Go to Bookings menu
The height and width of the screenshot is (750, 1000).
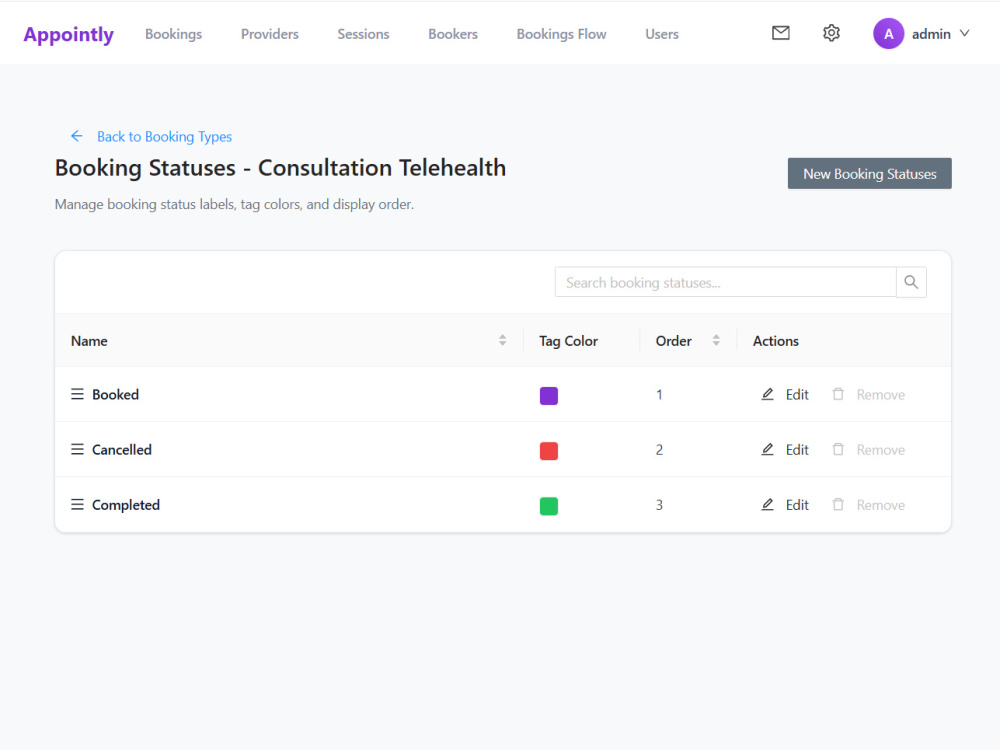click(173, 34)
